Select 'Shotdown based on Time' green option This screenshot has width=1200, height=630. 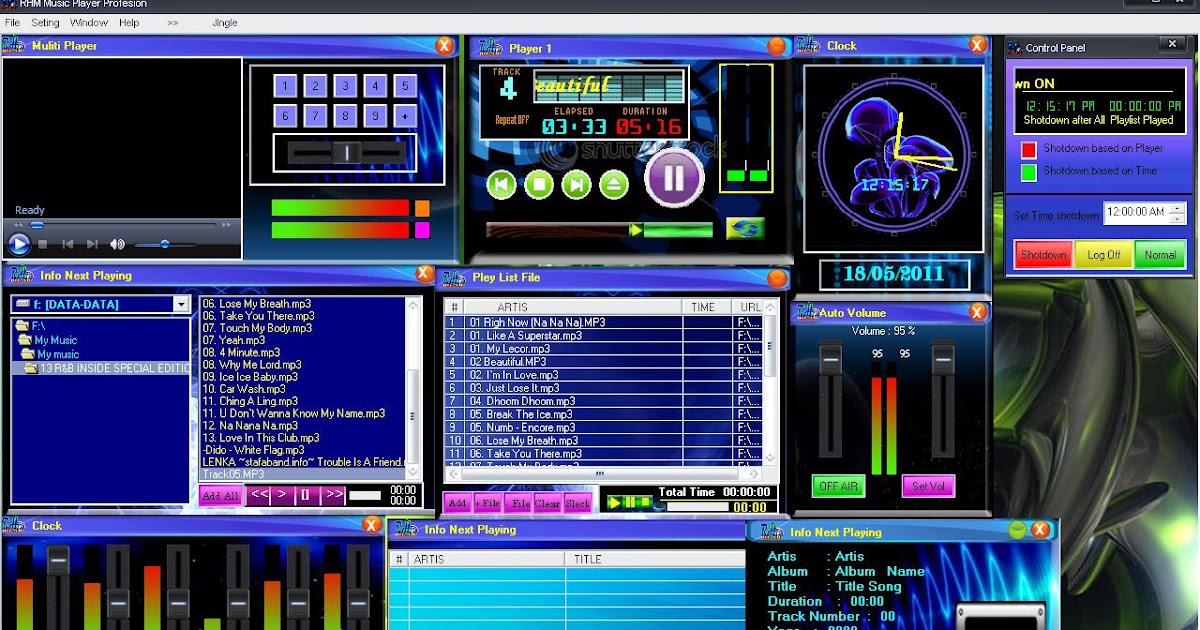(x=1028, y=172)
